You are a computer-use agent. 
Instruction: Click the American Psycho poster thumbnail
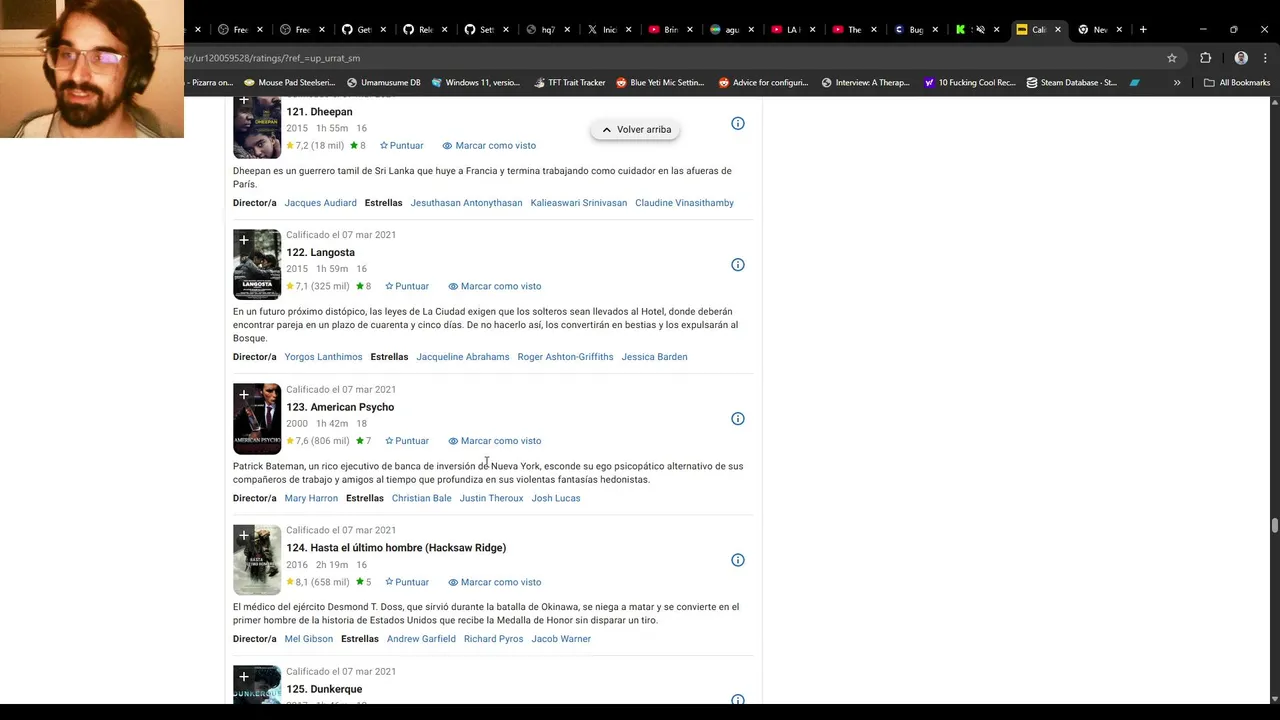coord(257,420)
